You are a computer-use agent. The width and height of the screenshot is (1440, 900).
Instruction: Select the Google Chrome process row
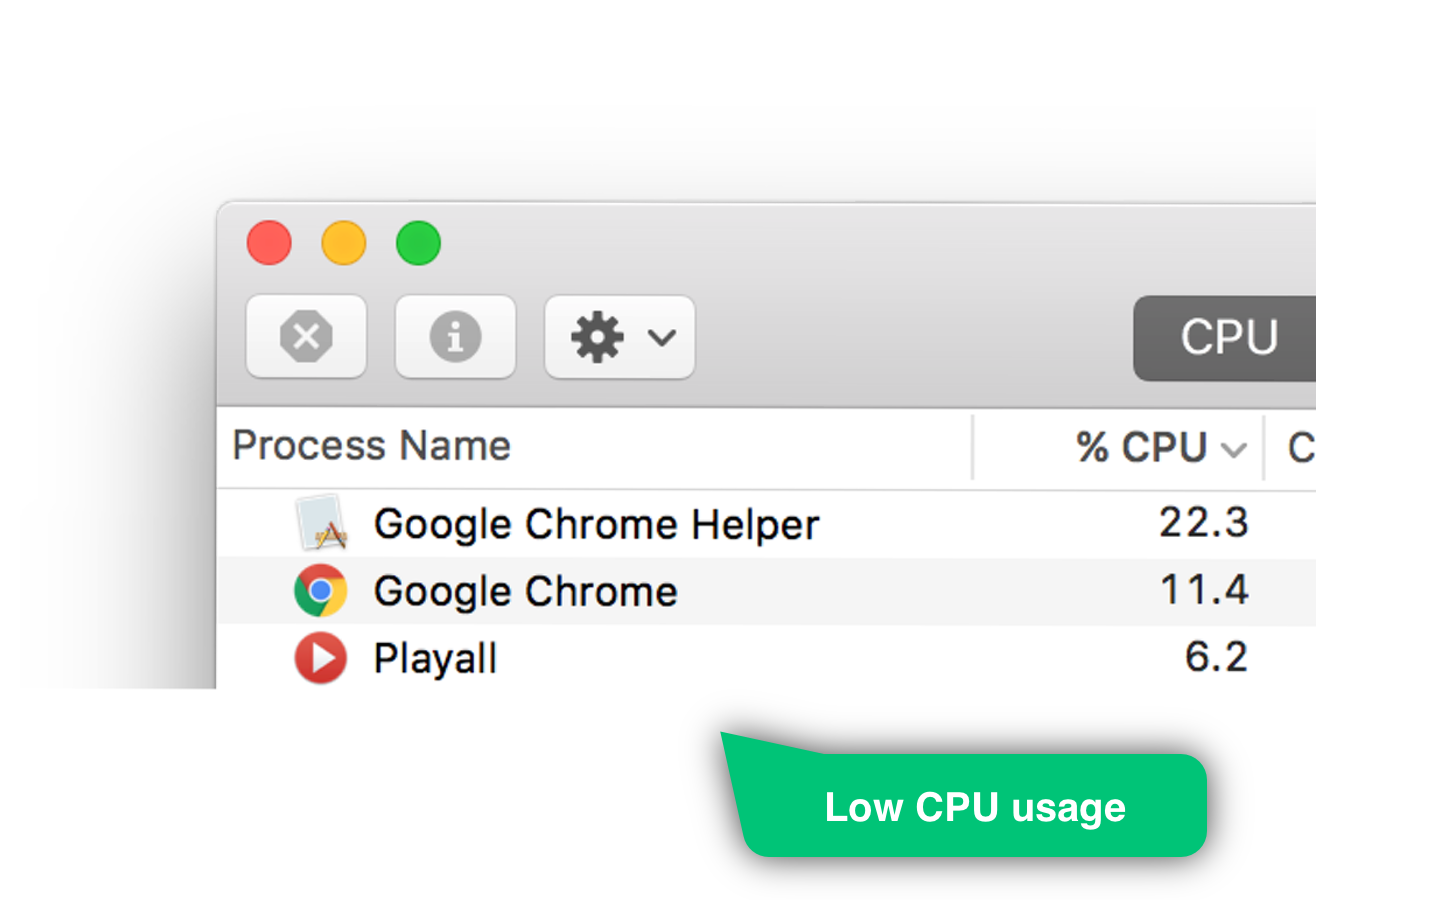[x=766, y=591]
